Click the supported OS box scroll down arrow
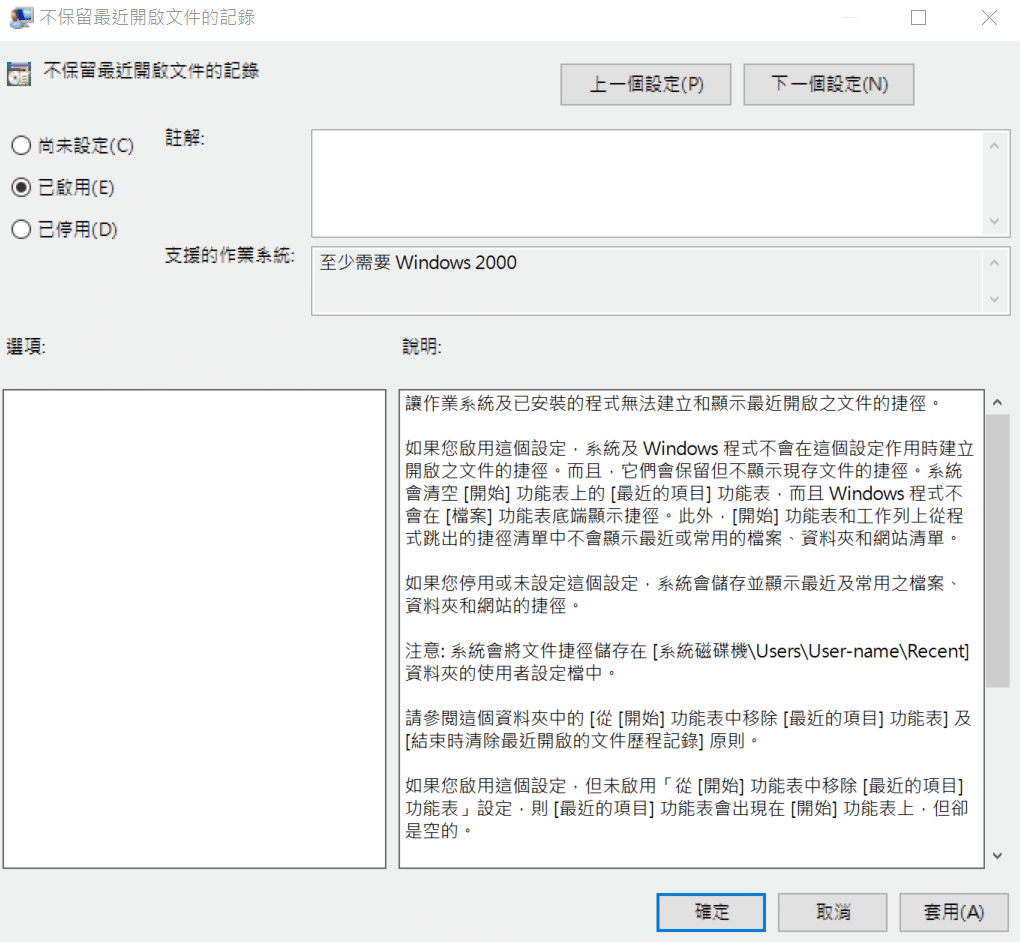The height and width of the screenshot is (942, 1020). tap(994, 299)
